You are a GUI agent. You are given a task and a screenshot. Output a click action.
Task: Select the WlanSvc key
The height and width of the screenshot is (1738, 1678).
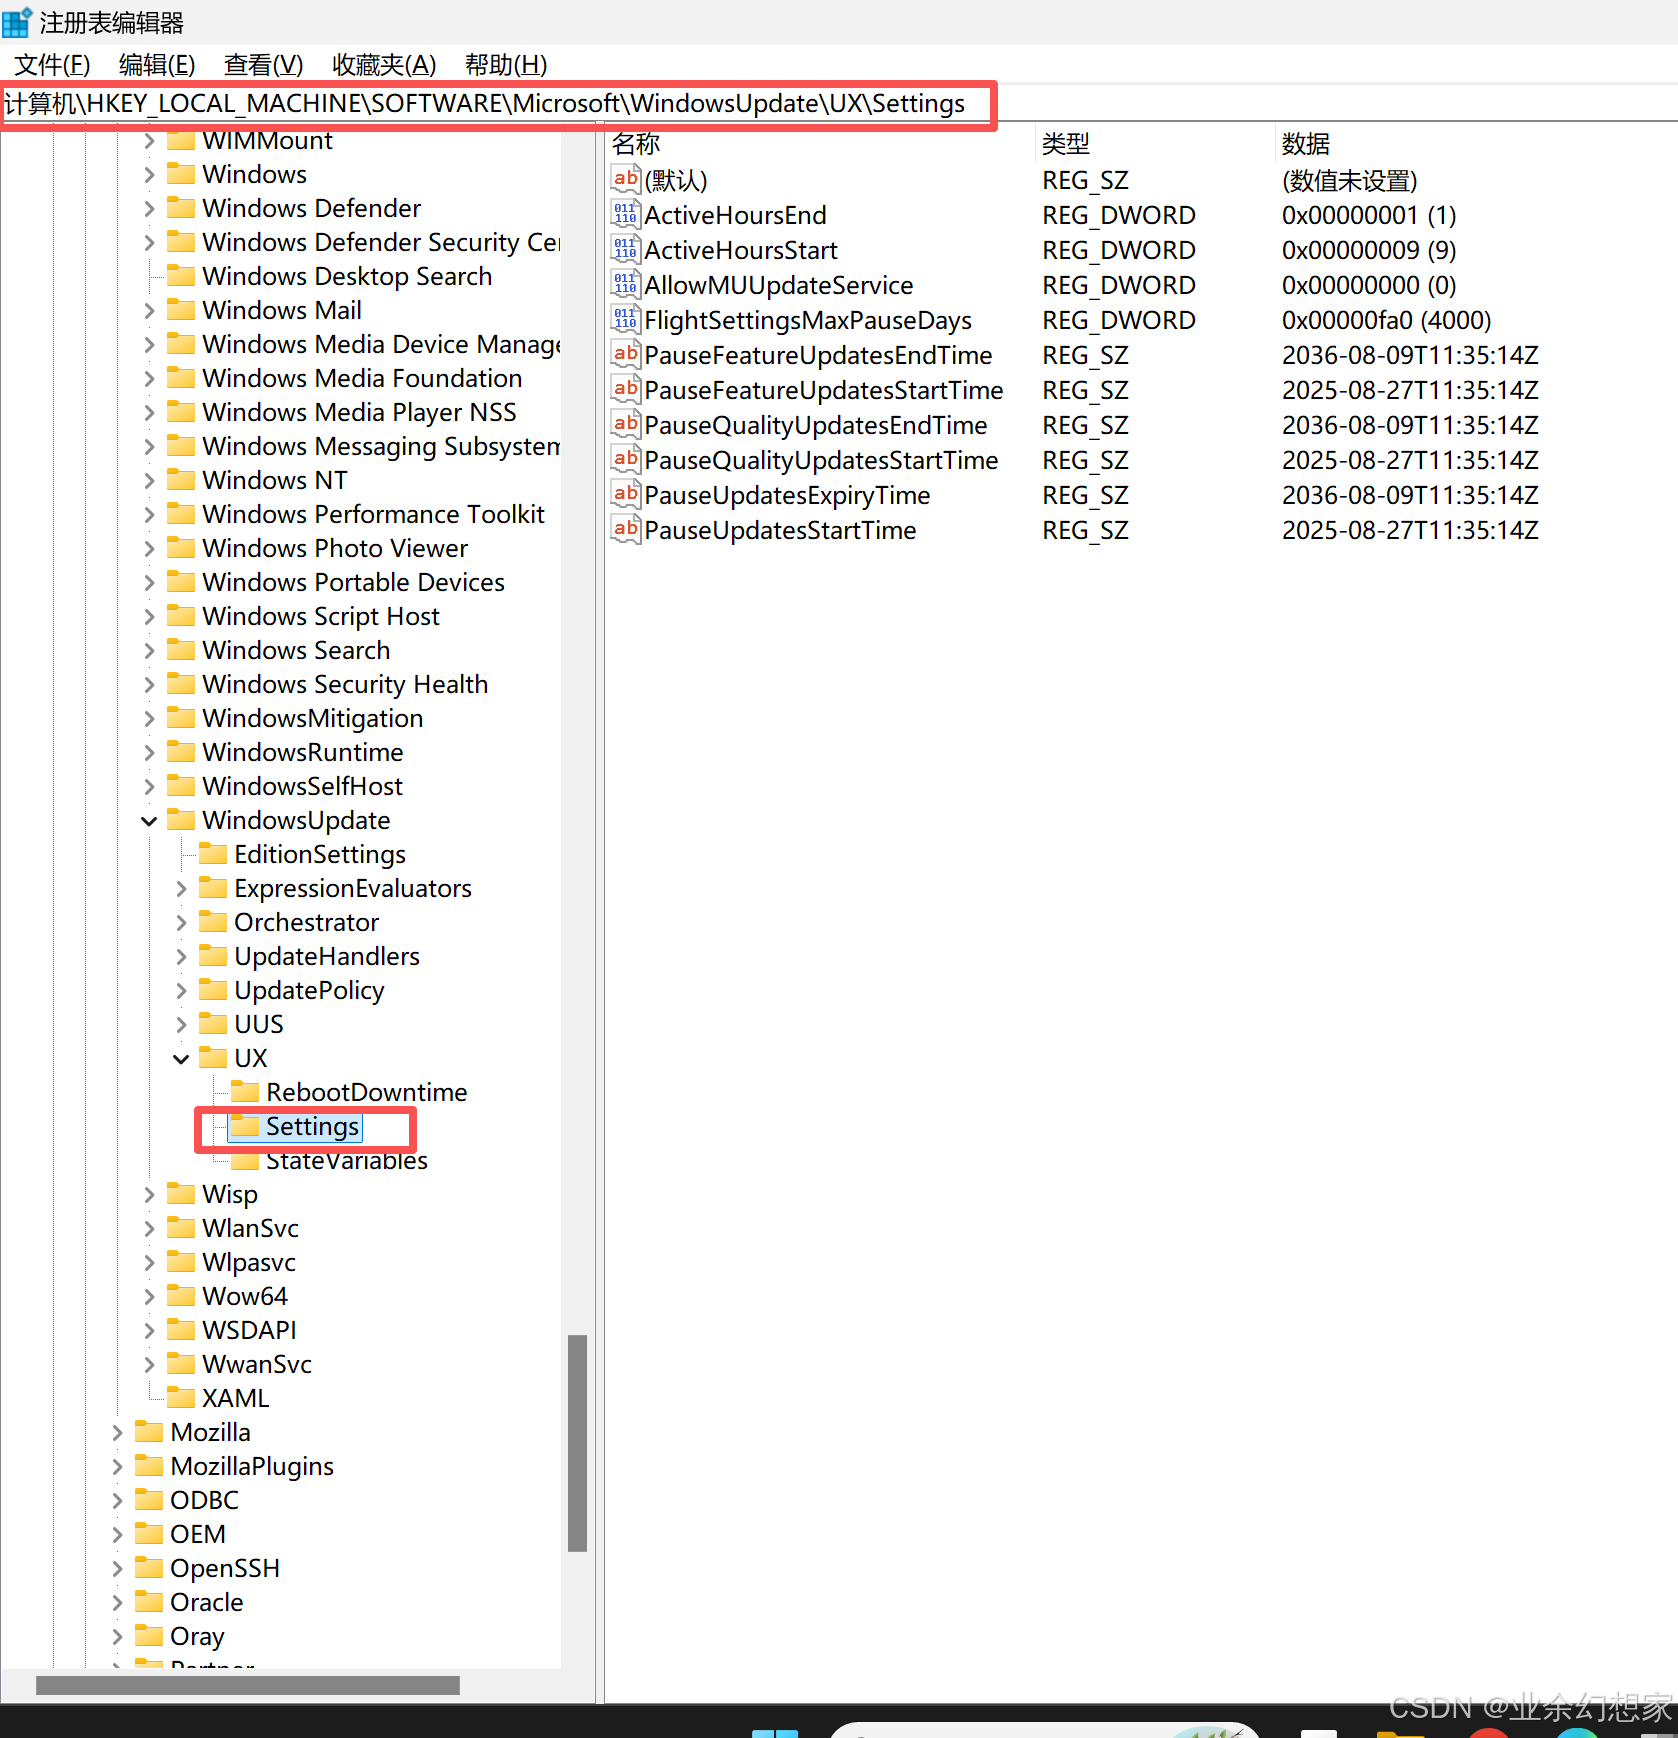pos(250,1228)
